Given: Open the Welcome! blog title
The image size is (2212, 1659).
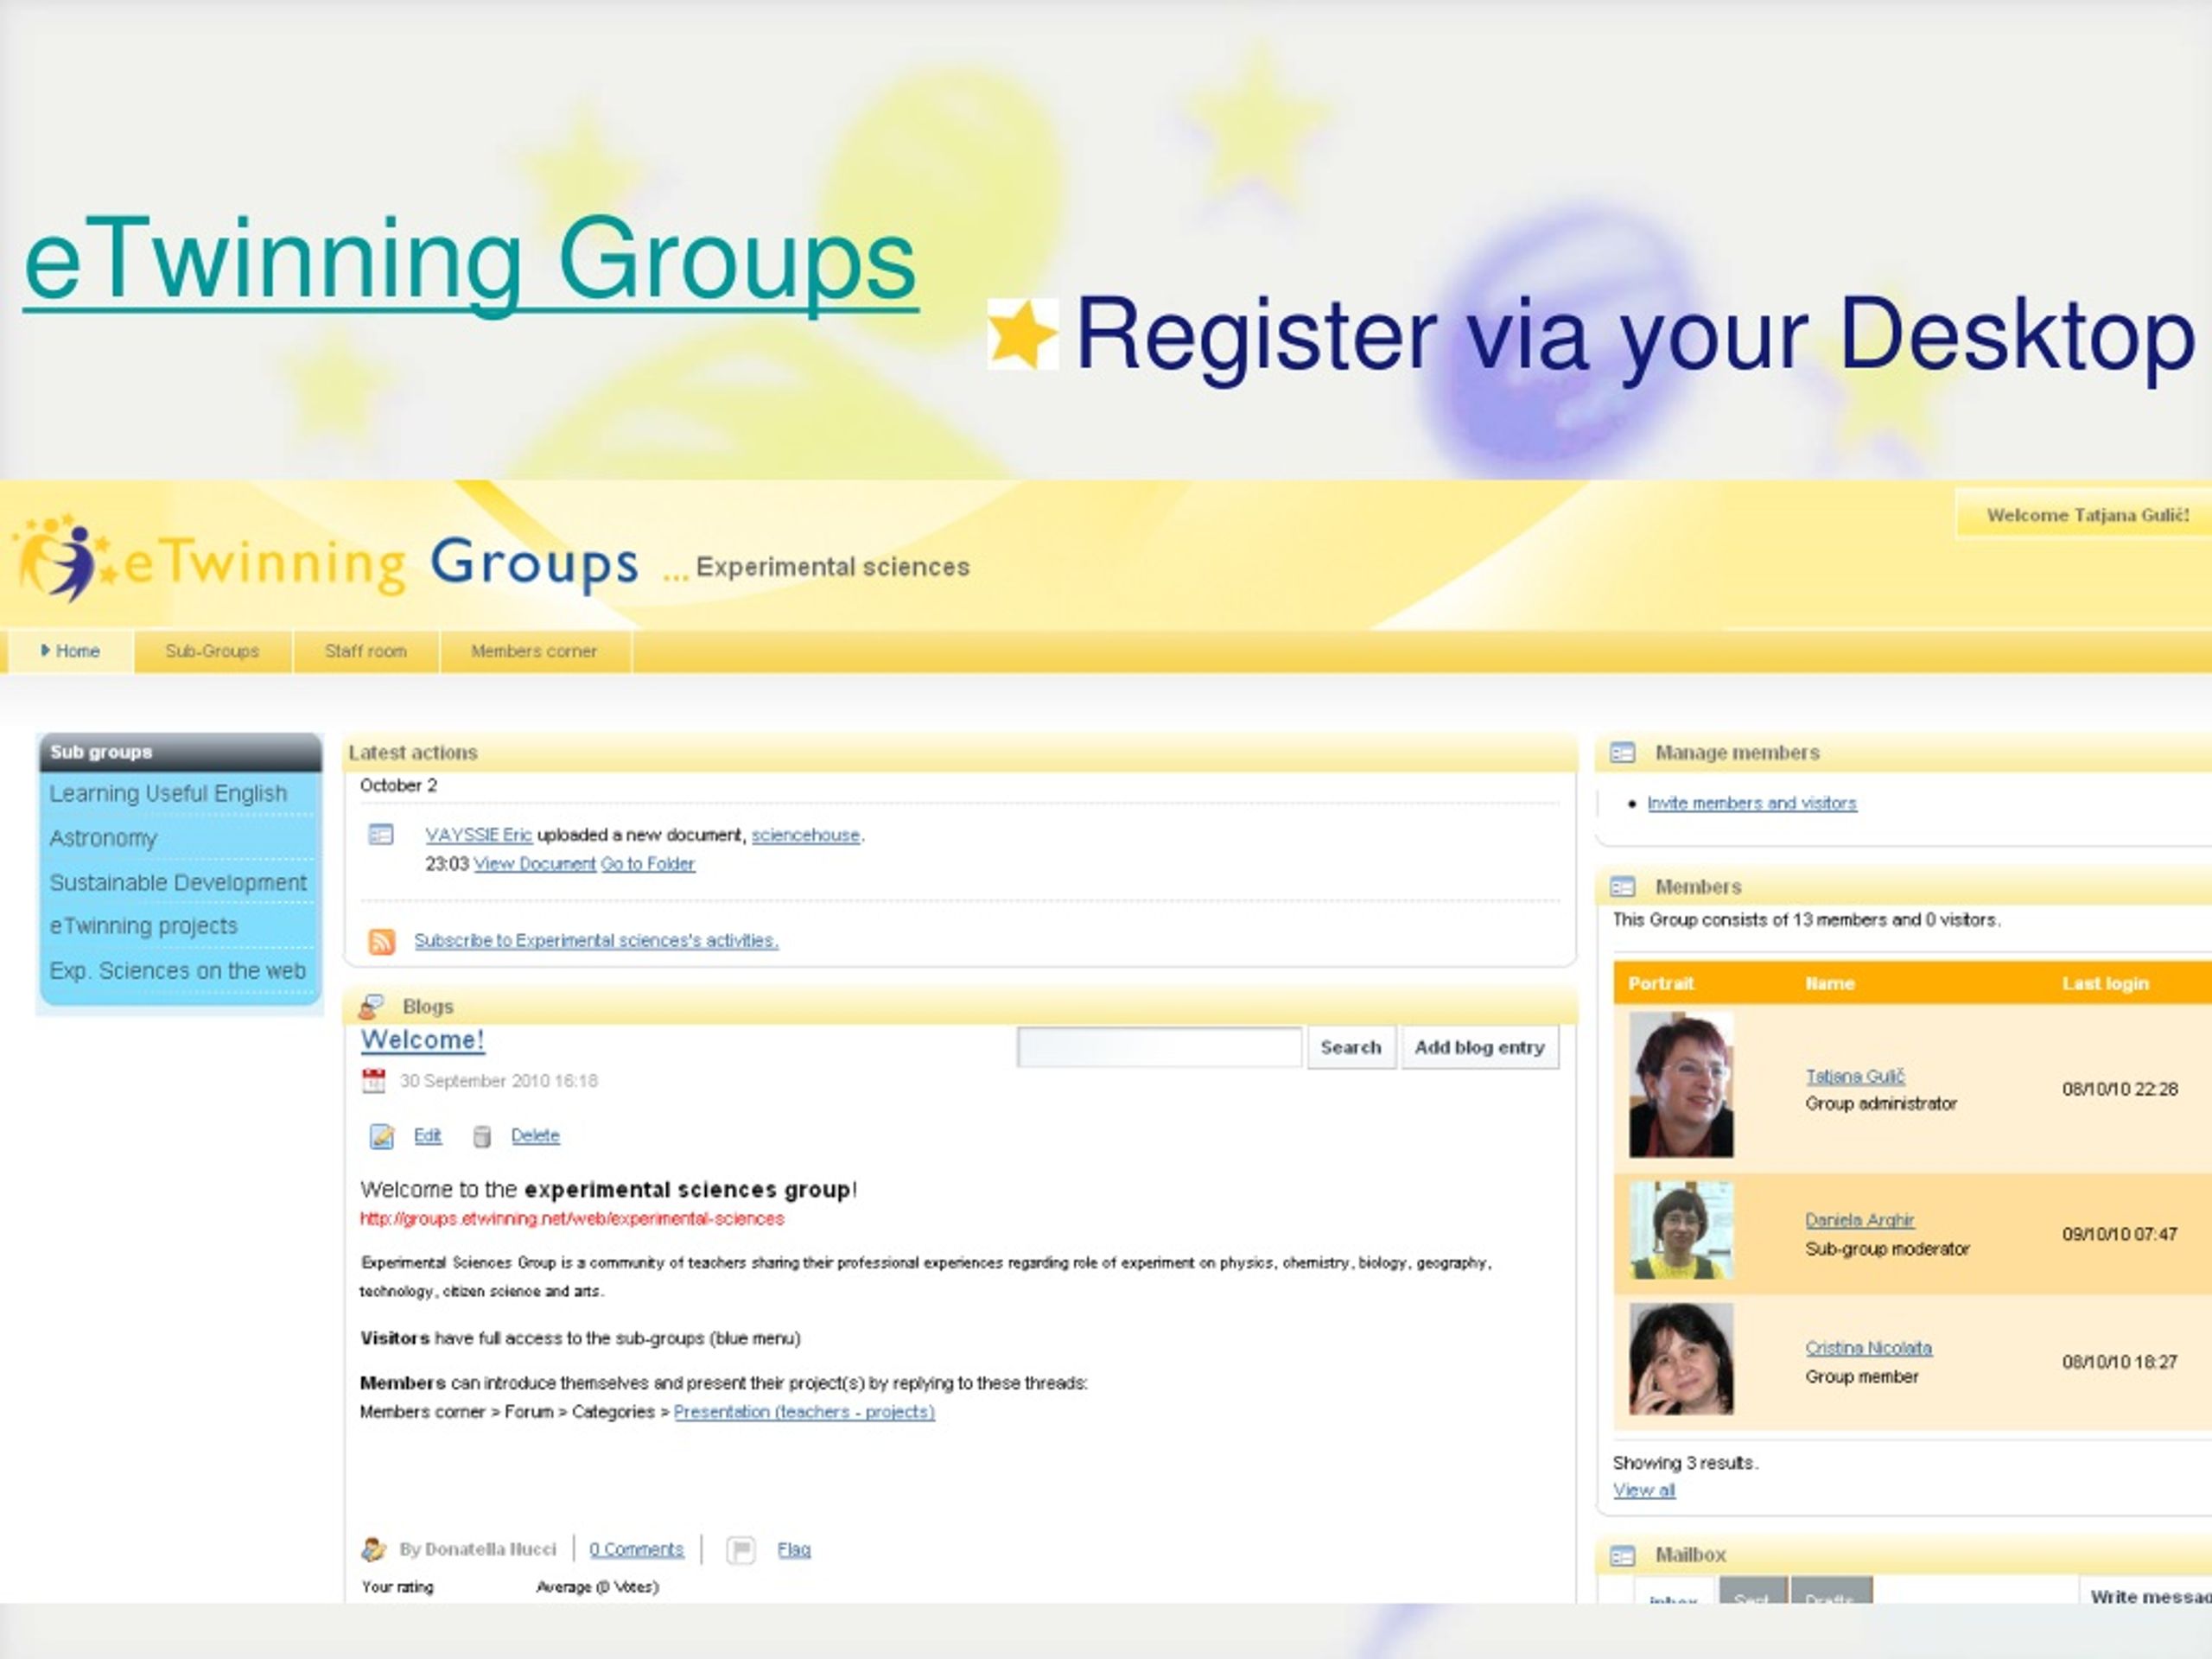Looking at the screenshot, I should 422,1040.
